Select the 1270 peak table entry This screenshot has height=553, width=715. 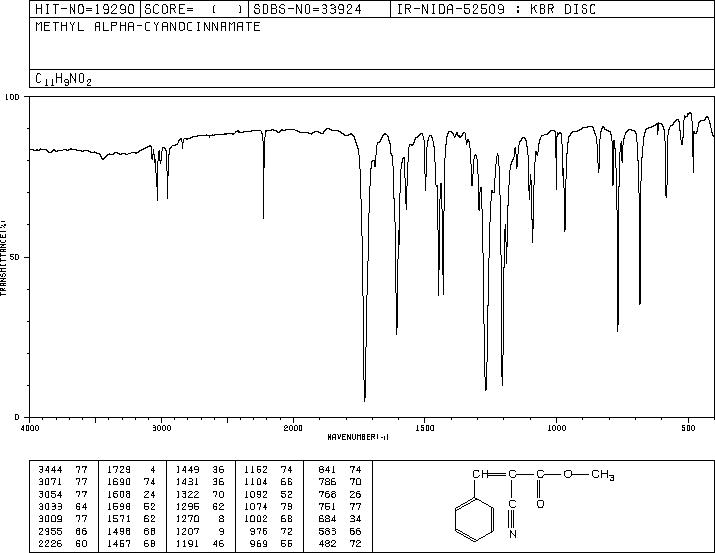[200, 519]
